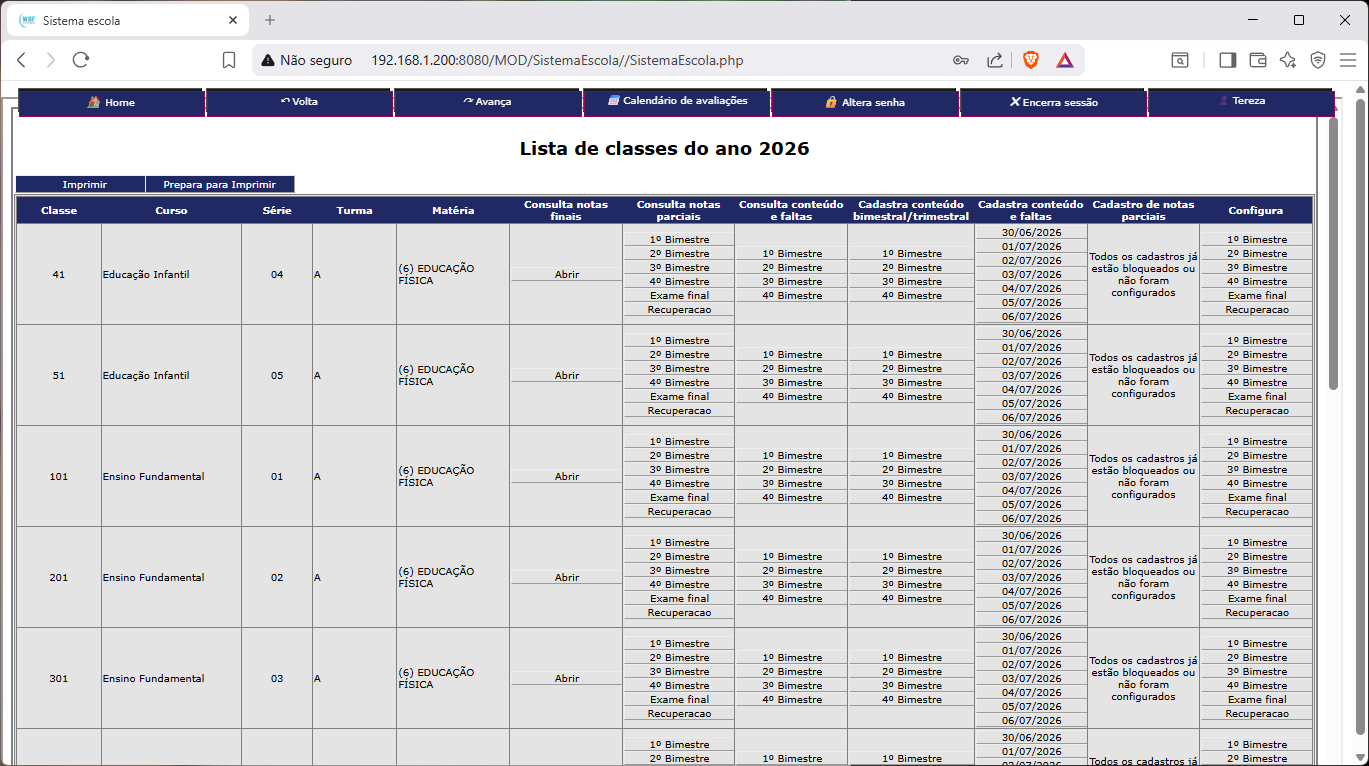The image size is (1369, 766).
Task: Click the Brave Rewards triangle icon
Action: tap(1065, 60)
